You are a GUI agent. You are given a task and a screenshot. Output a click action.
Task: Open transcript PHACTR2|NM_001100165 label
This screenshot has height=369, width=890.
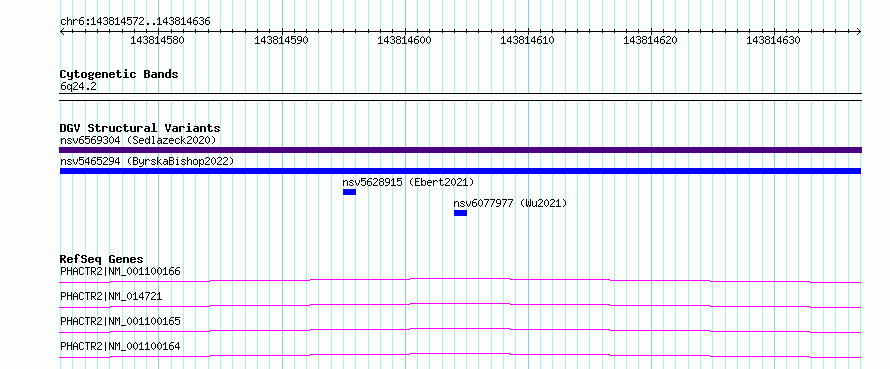(x=120, y=321)
